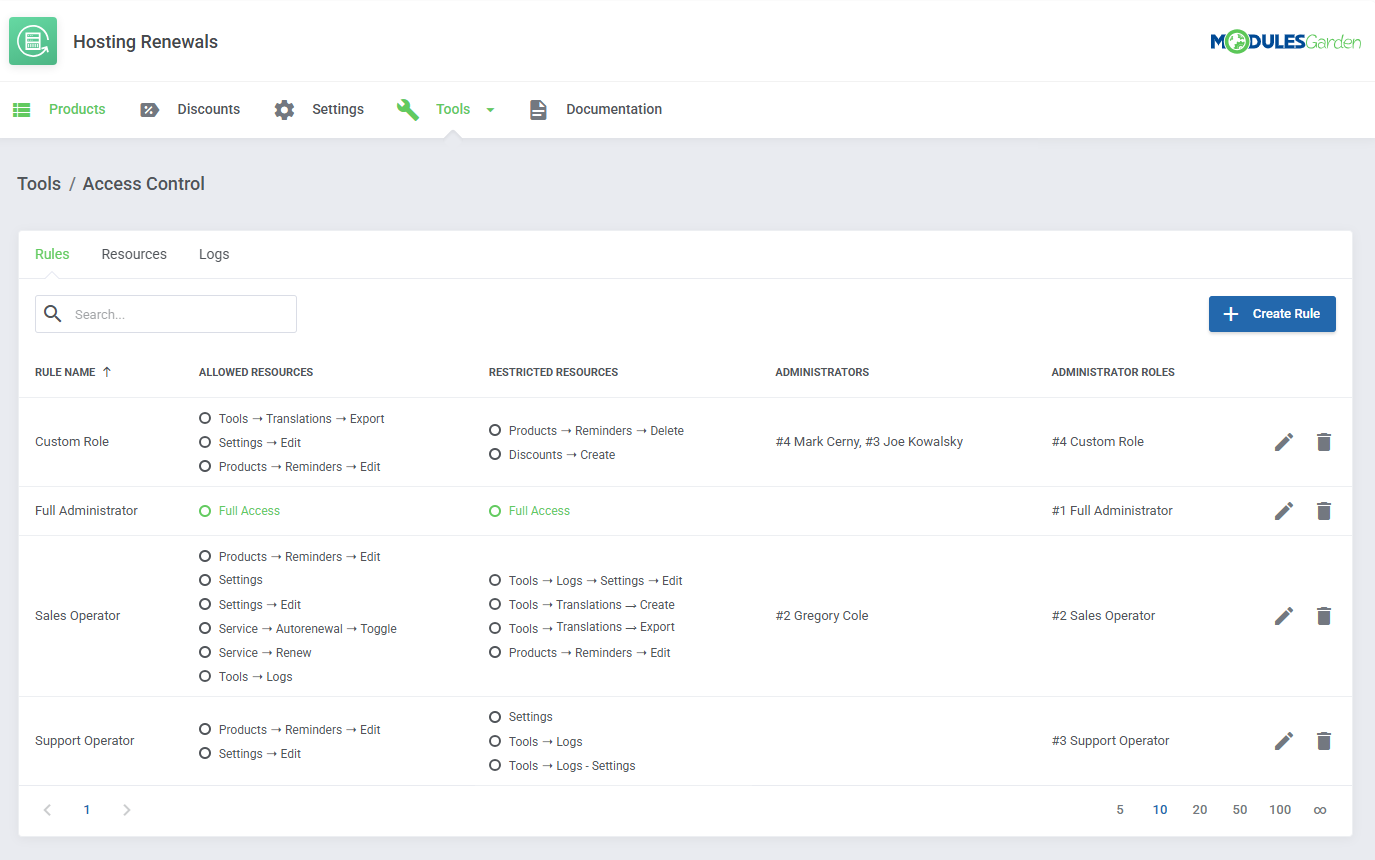Select the Tools wrench icon

click(x=408, y=109)
